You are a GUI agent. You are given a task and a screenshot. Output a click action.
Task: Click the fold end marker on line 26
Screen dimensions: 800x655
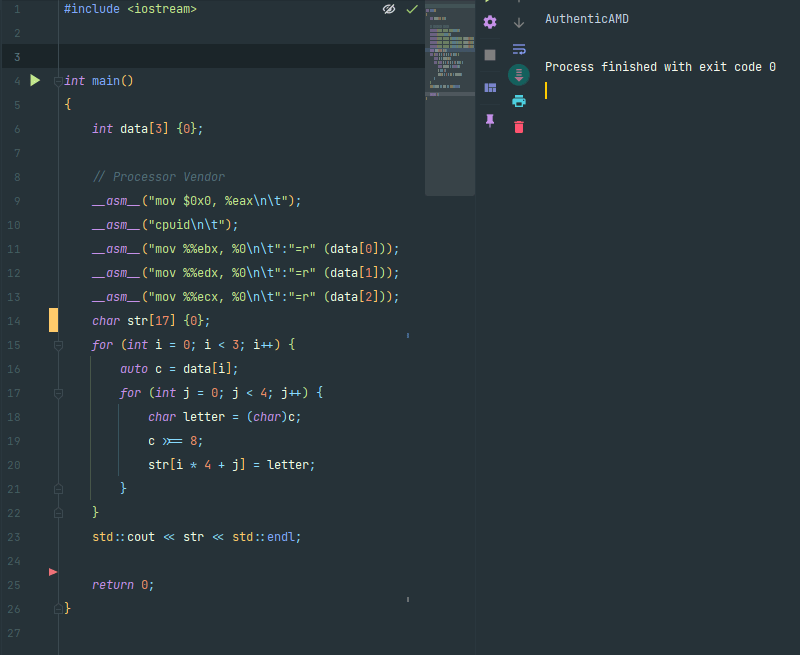pos(58,608)
